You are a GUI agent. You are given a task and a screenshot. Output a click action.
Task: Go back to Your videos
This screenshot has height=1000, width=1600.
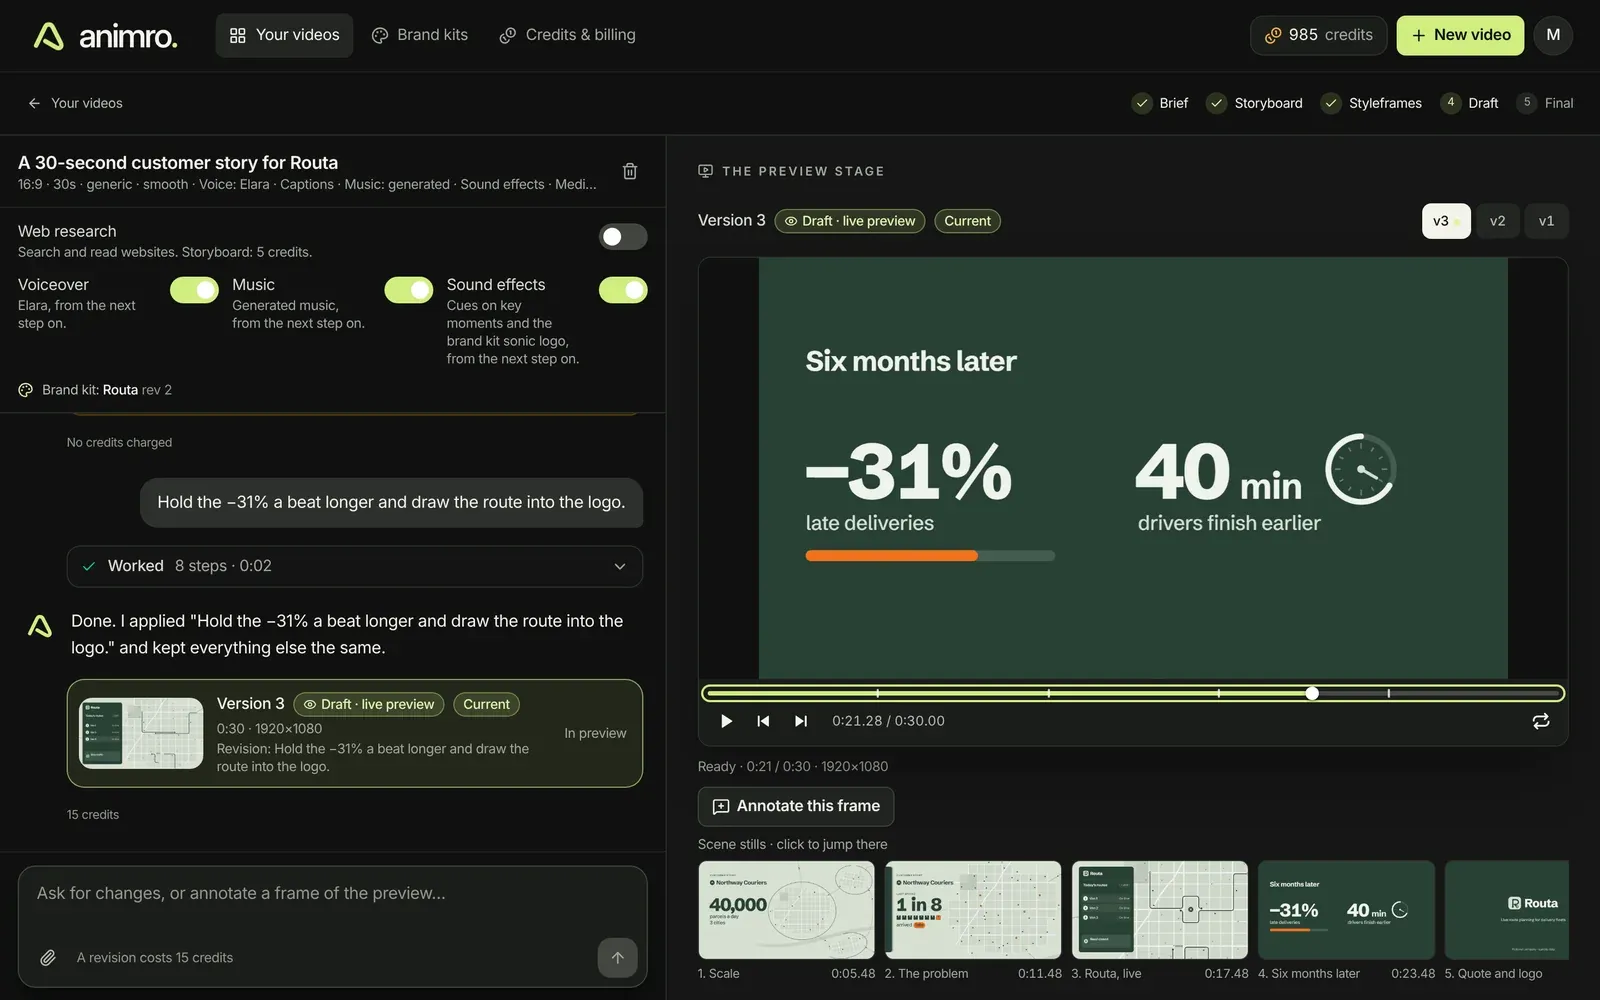[x=75, y=103]
